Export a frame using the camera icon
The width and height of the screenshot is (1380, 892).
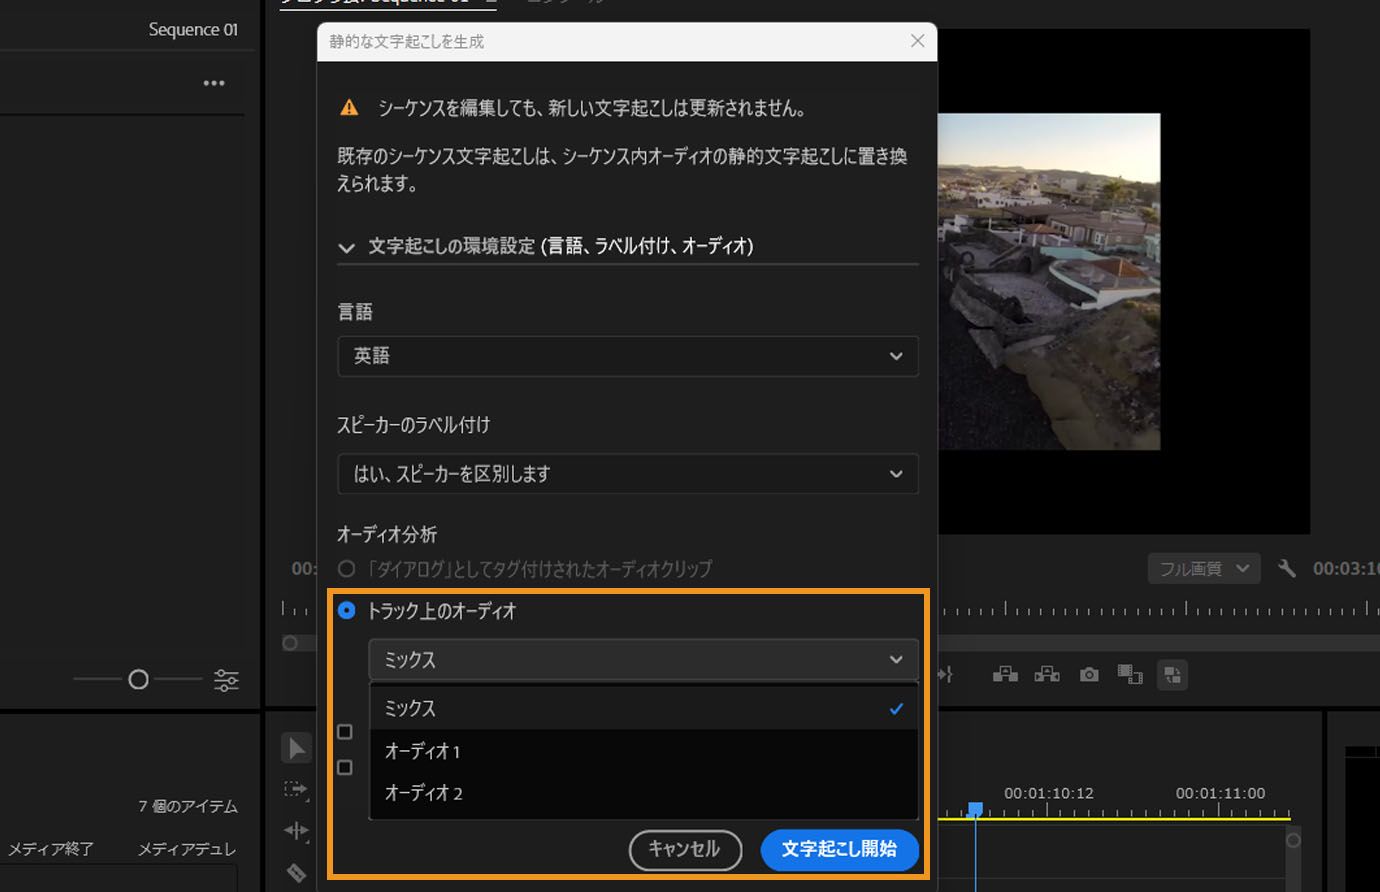pos(1088,674)
